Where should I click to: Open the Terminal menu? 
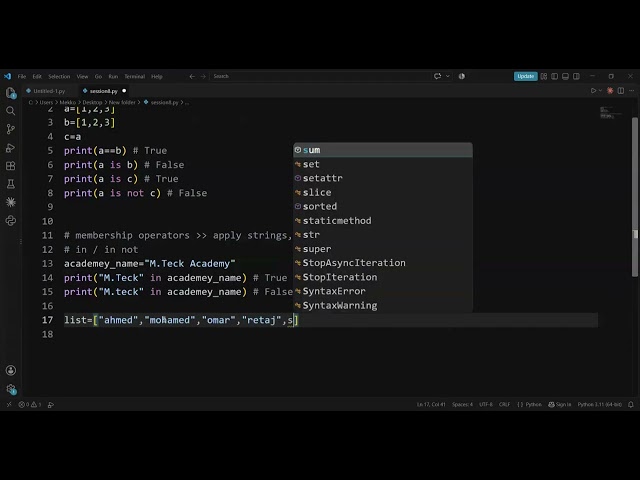pos(135,76)
